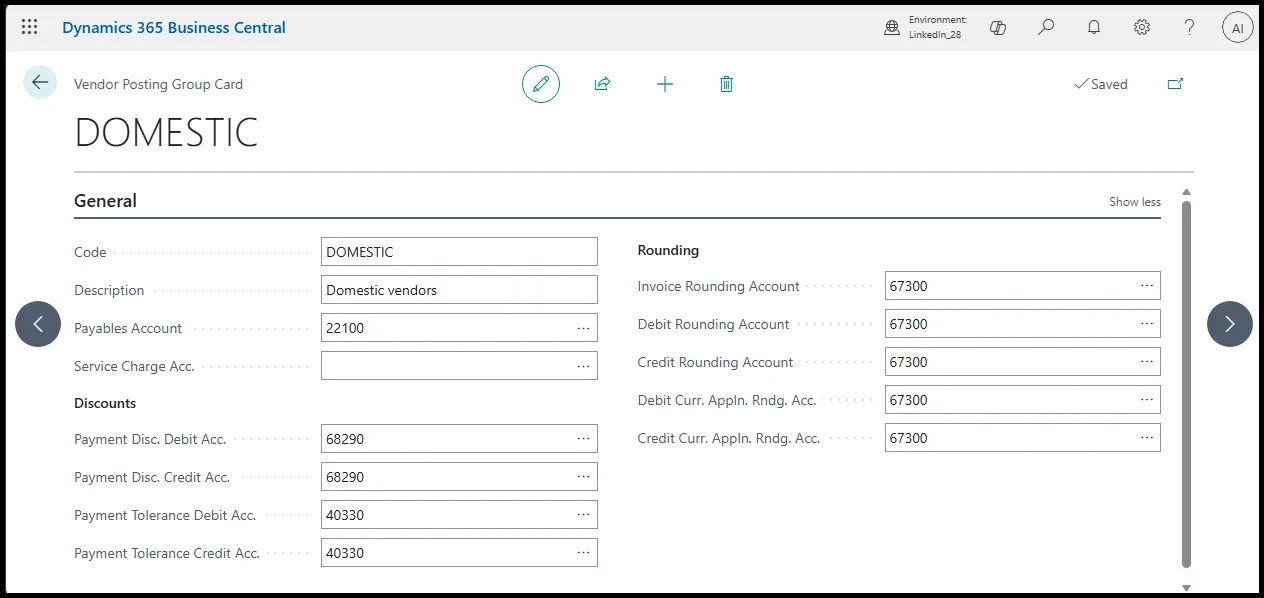Click the vertical scrollbar thumb
Screen dimensions: 1264x598
tap(1186, 385)
